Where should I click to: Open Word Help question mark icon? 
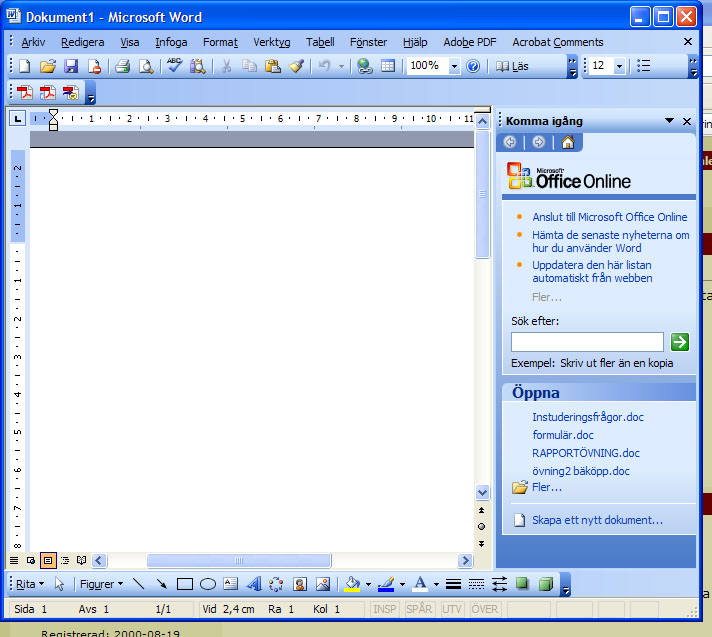473,66
